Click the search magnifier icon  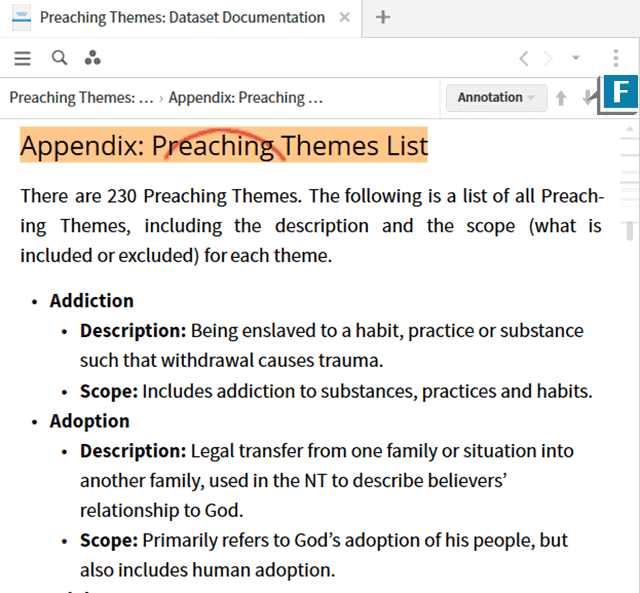[x=59, y=58]
